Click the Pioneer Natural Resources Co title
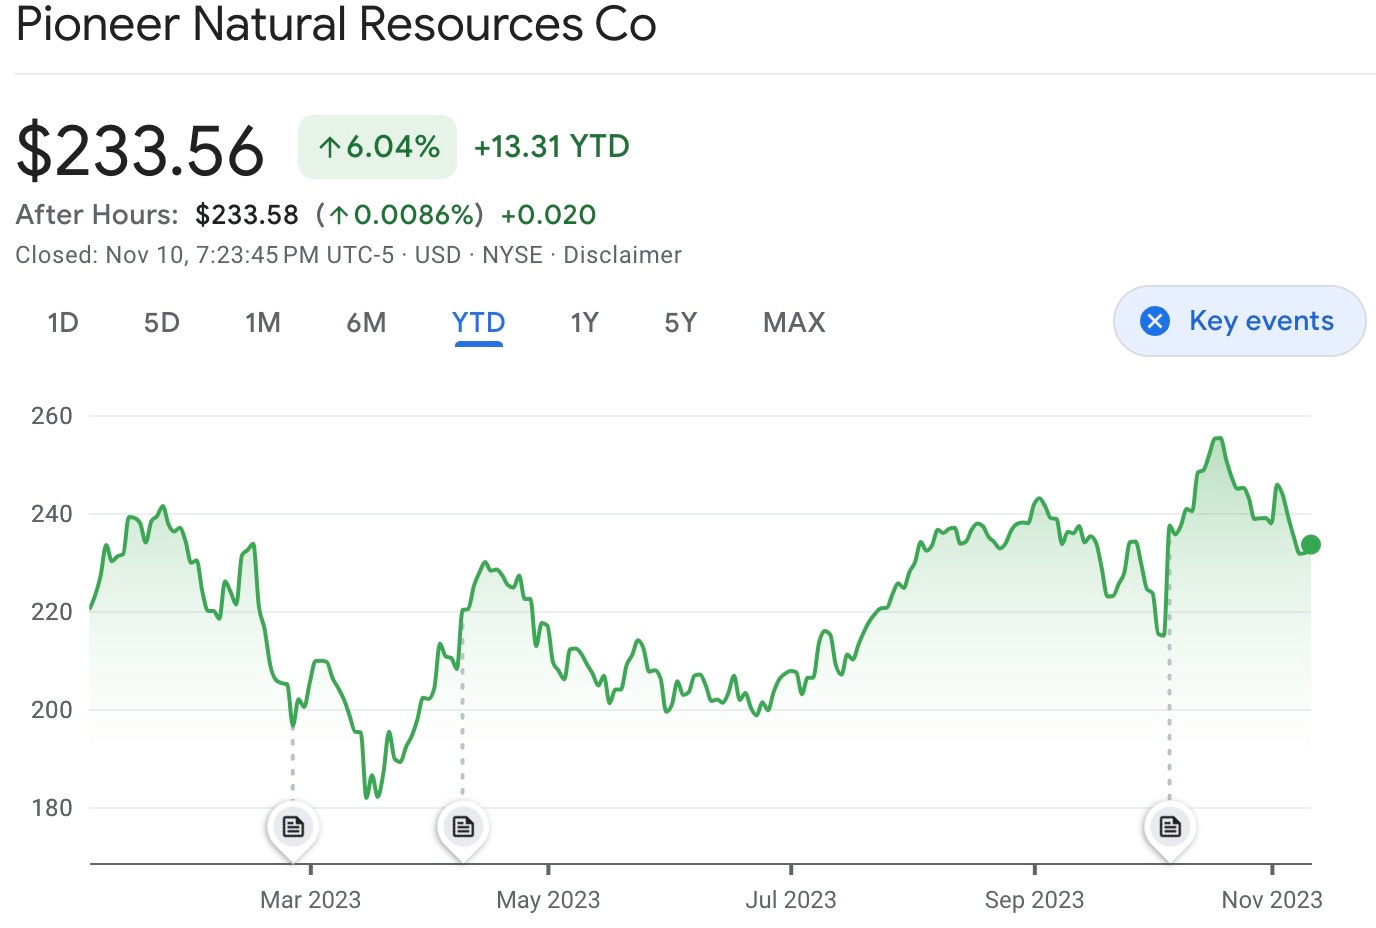This screenshot has width=1376, height=928. pos(336,24)
